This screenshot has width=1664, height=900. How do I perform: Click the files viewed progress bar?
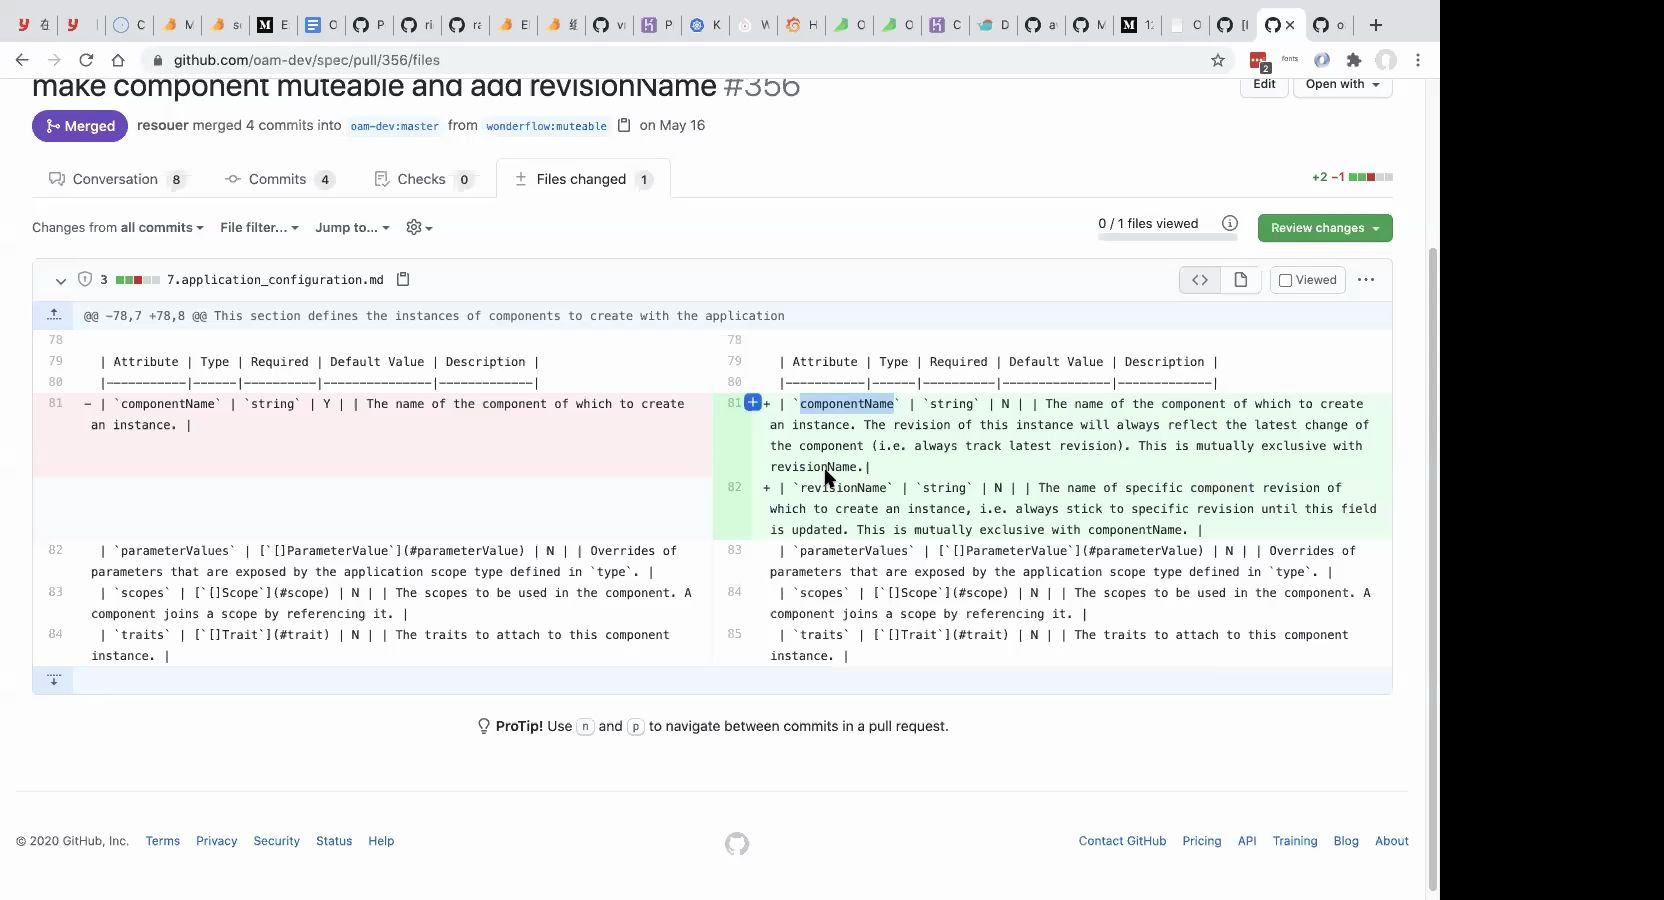(x=1168, y=238)
